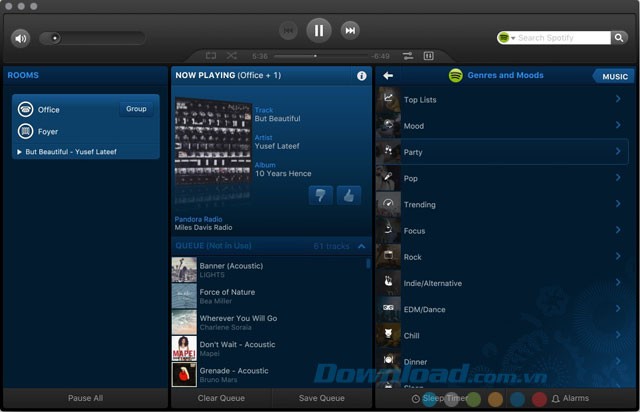Screen dimensions: 640x412
Task: Open the Focus category
Action: (x=502, y=231)
